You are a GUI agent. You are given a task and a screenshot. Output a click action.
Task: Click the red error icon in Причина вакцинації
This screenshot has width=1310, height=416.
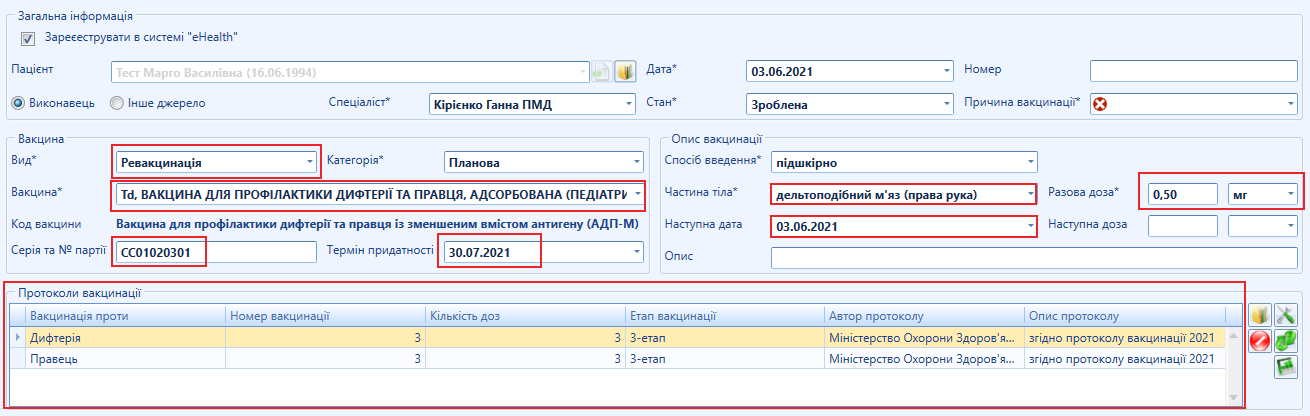pyautogui.click(x=1101, y=104)
